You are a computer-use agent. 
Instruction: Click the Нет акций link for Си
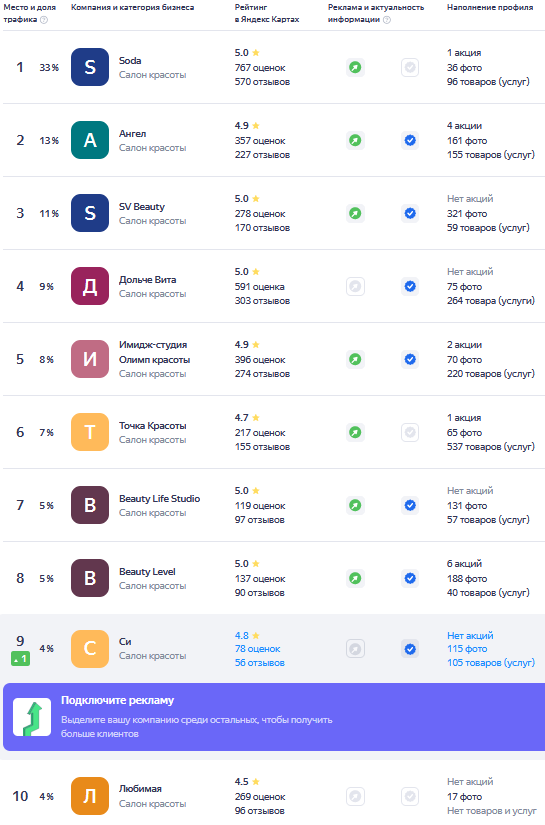pos(470,635)
